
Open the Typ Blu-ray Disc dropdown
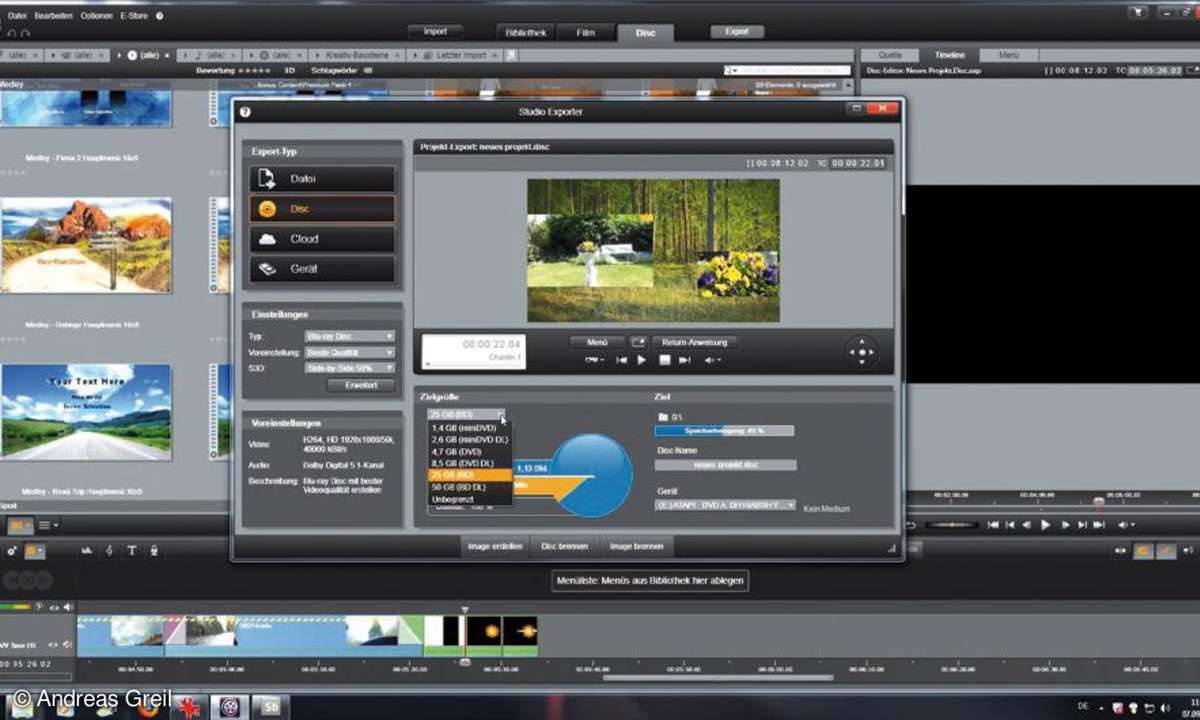349,337
